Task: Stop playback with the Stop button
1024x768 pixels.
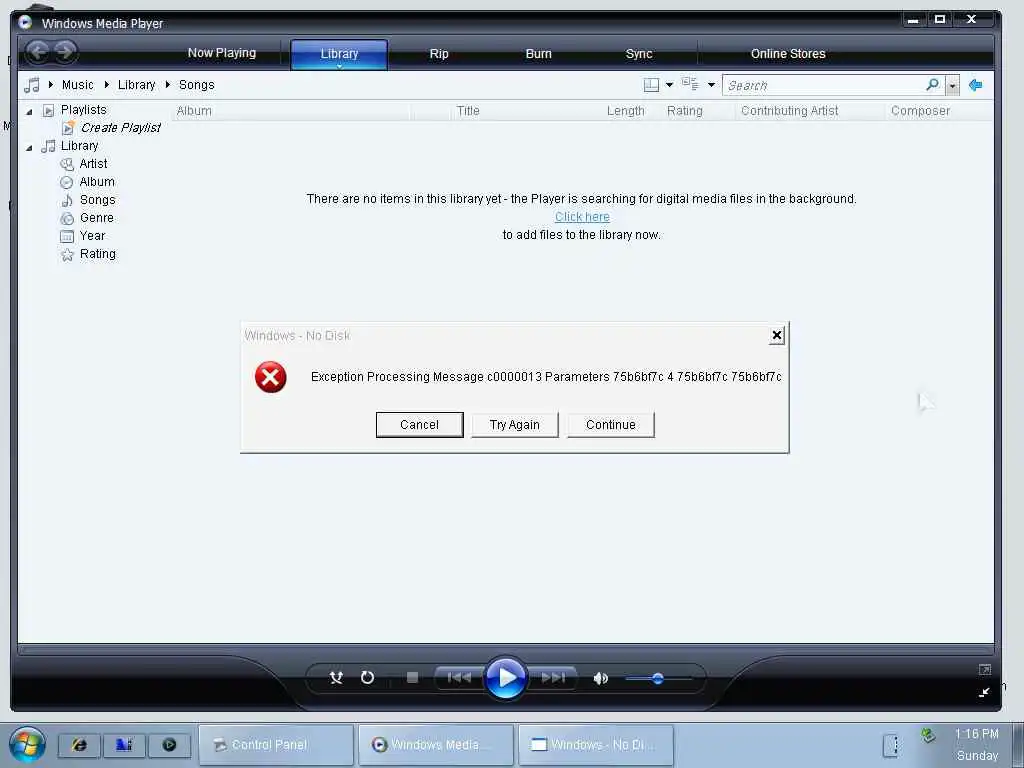Action: coord(412,677)
